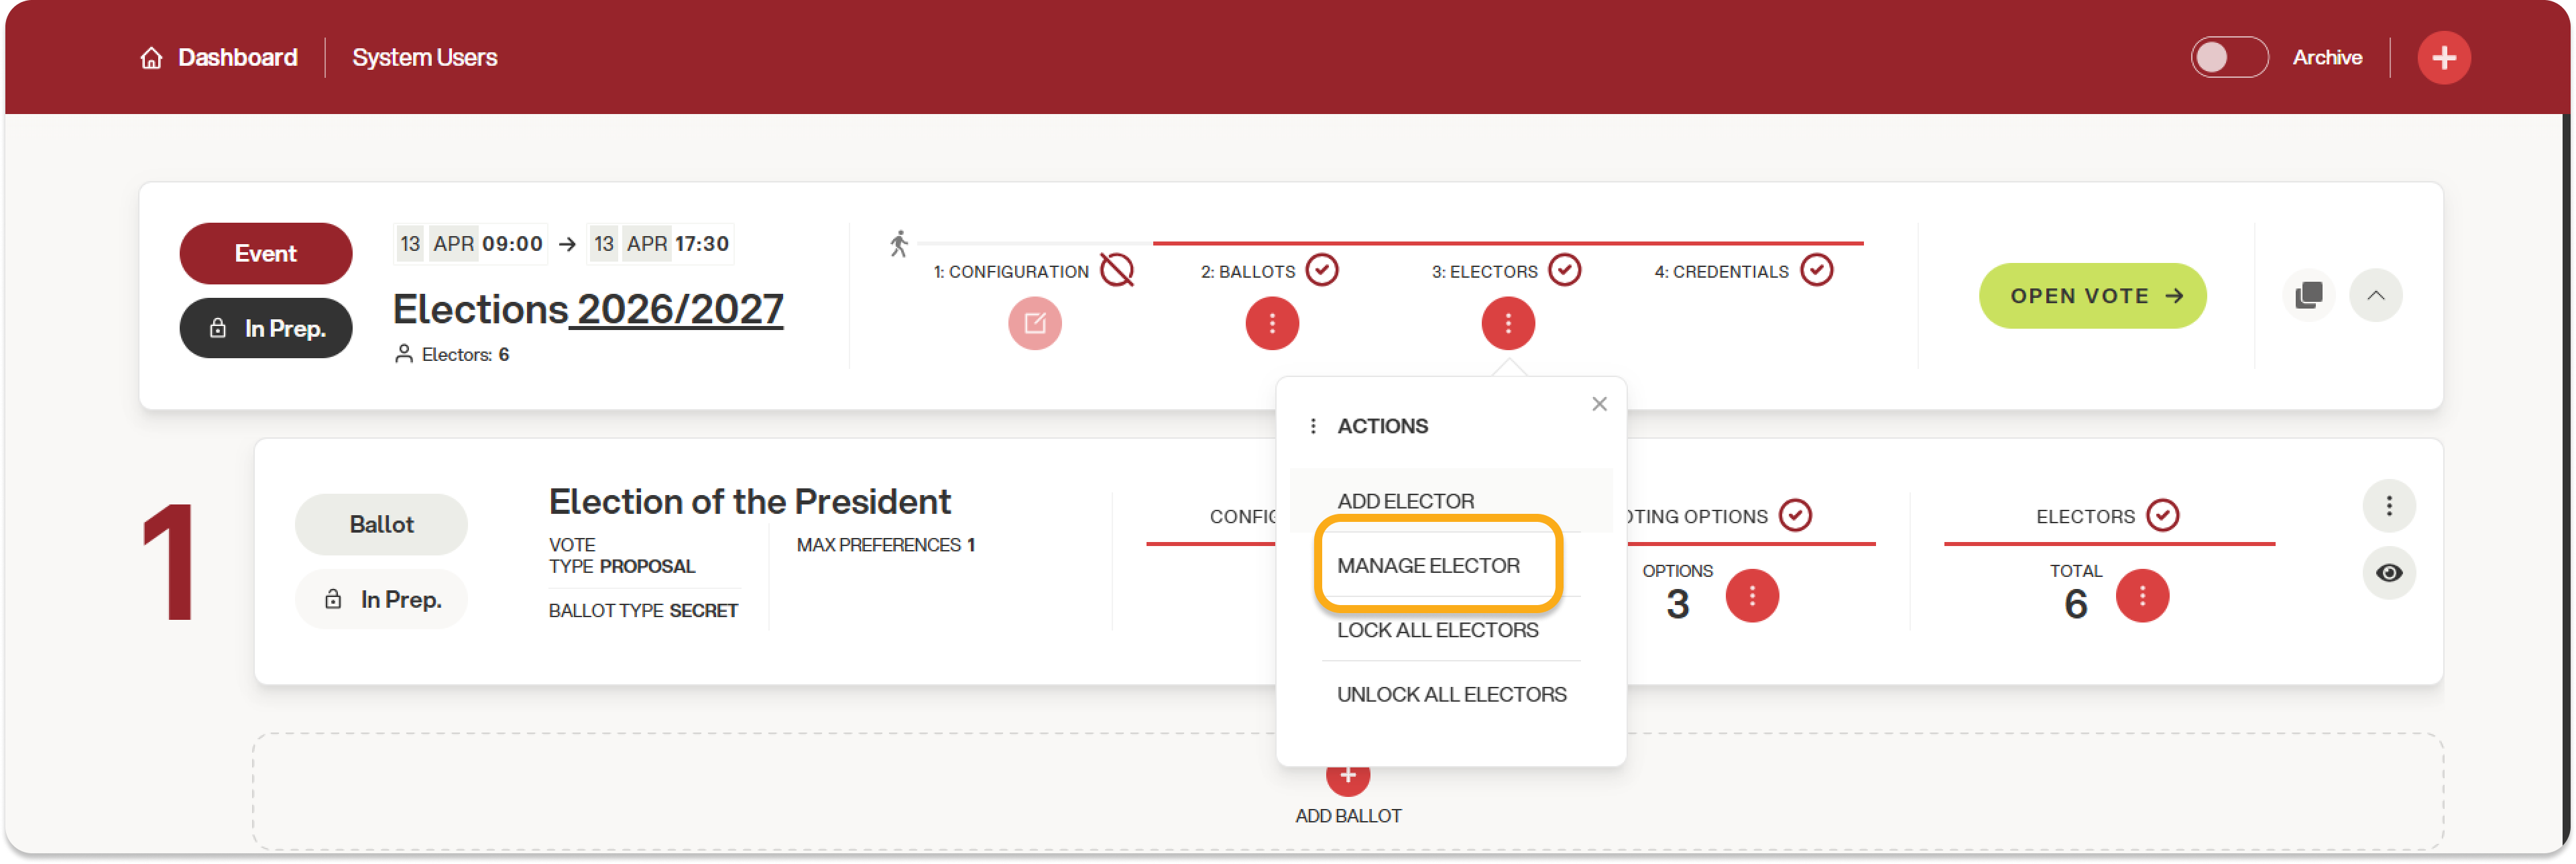The image size is (2576, 864).
Task: Open ballot electors total actions button
Action: [x=2141, y=597]
